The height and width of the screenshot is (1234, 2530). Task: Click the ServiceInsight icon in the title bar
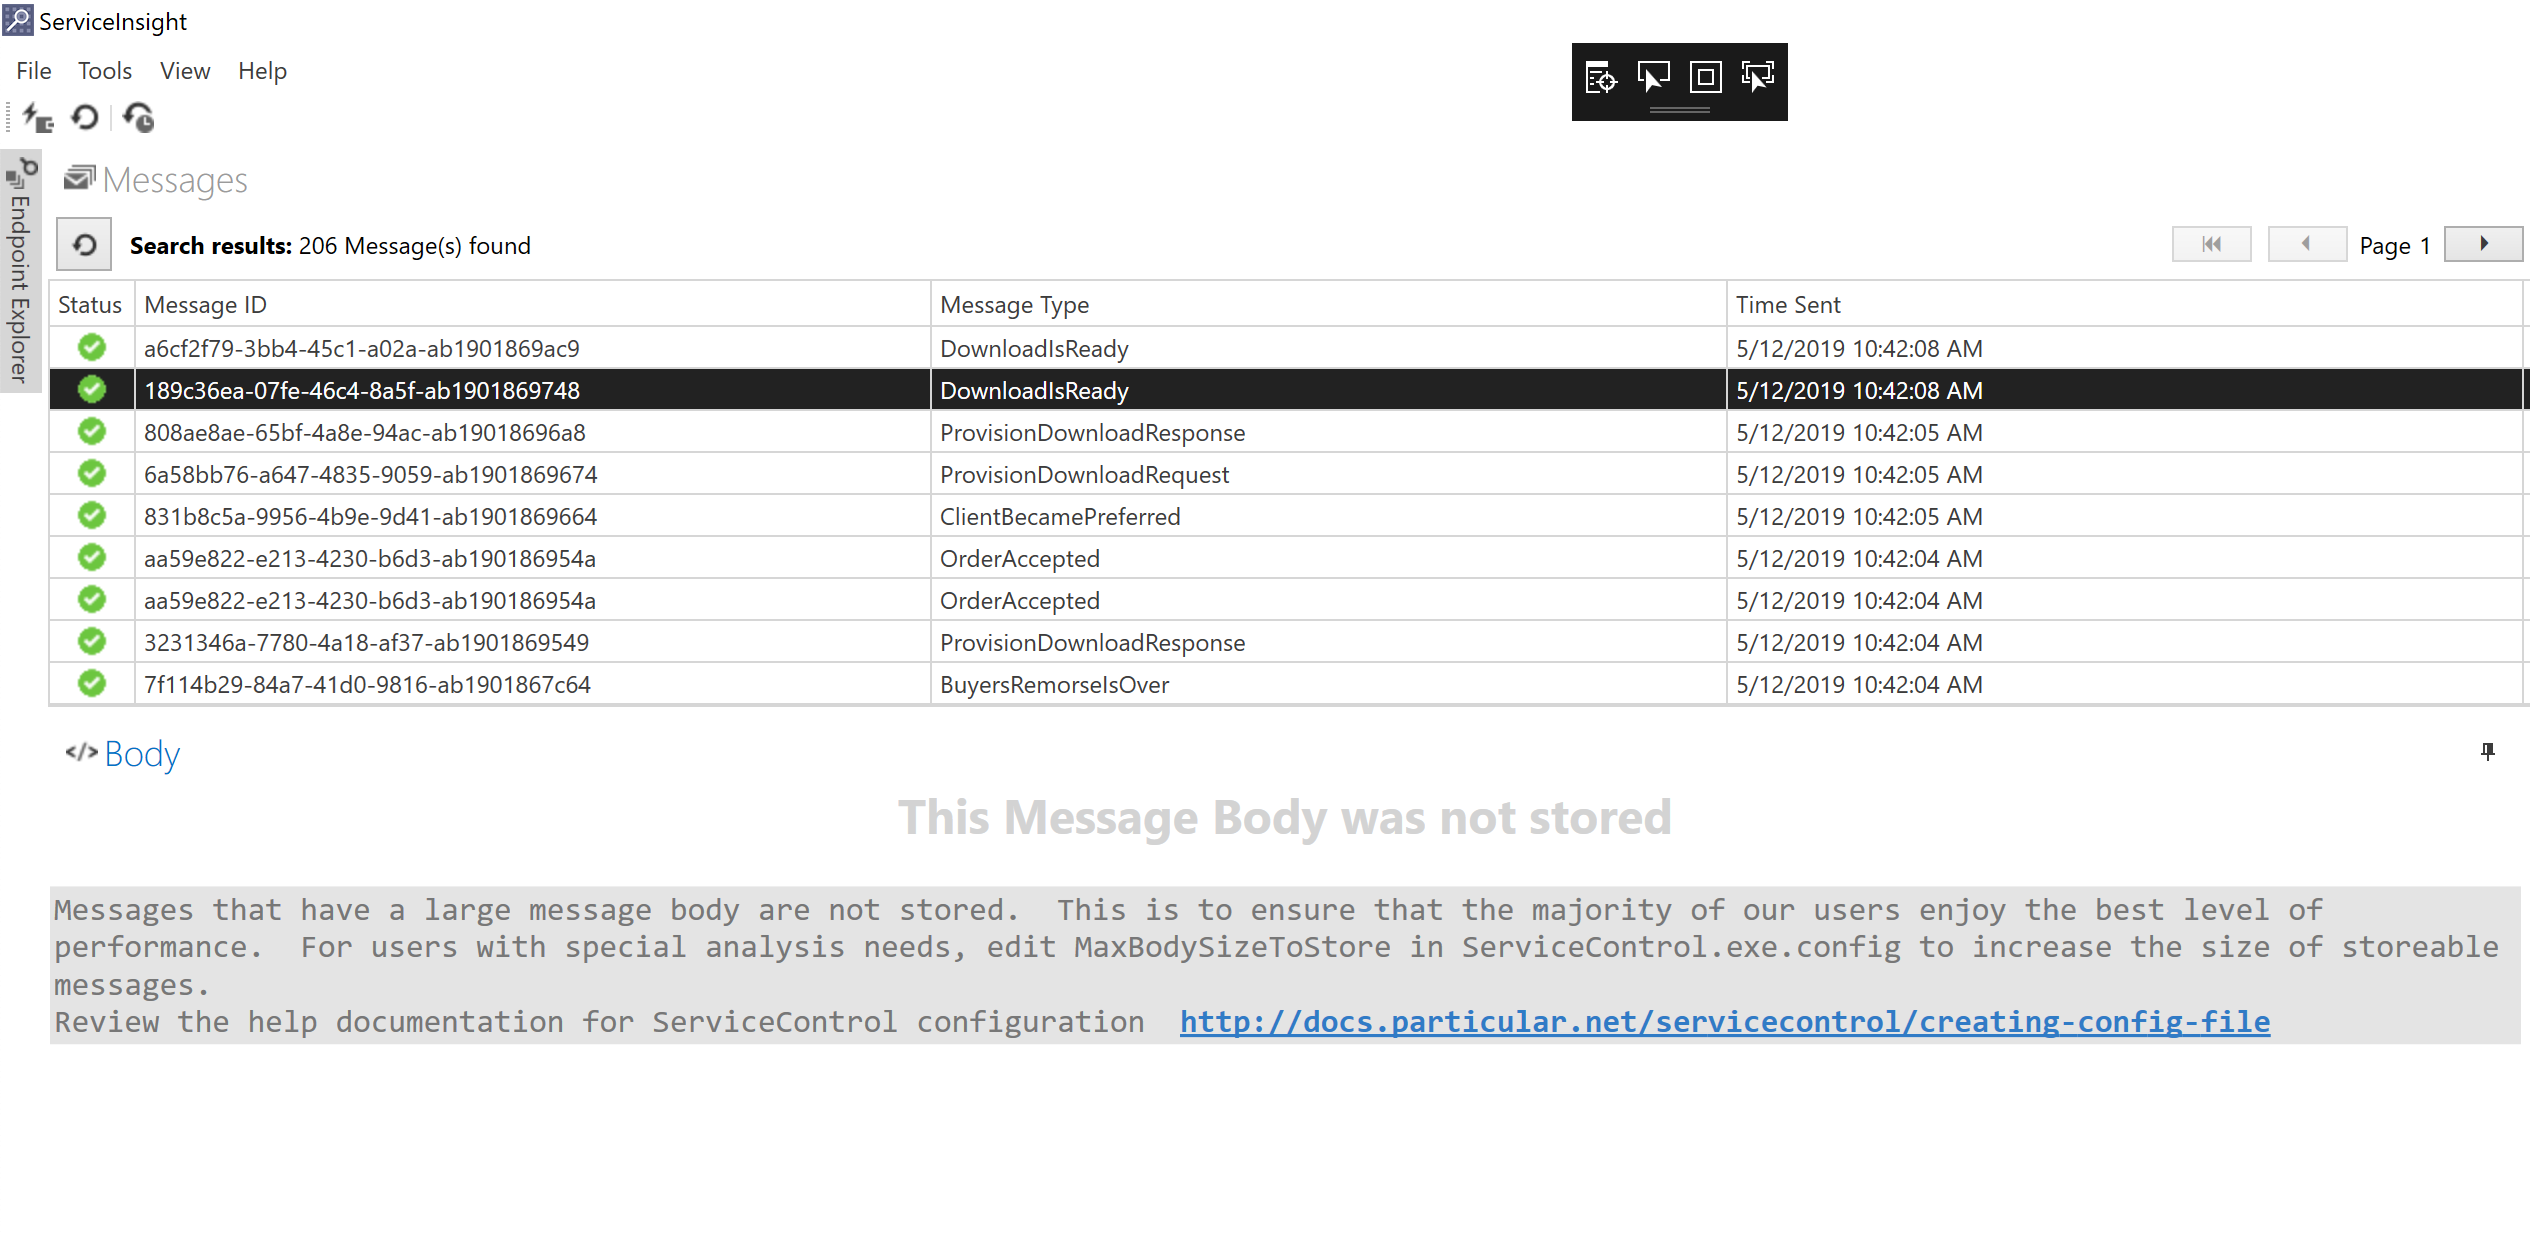(x=16, y=18)
